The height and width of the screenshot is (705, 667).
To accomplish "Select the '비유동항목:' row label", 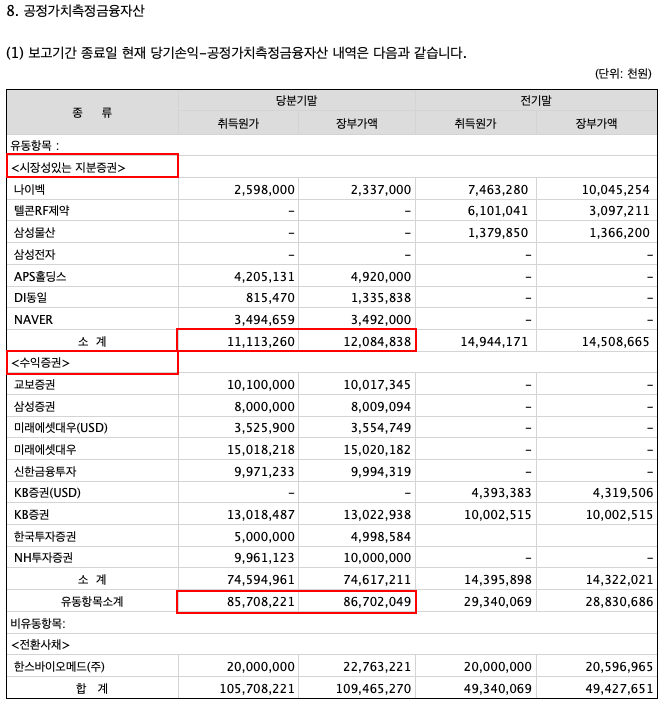I will (38, 624).
